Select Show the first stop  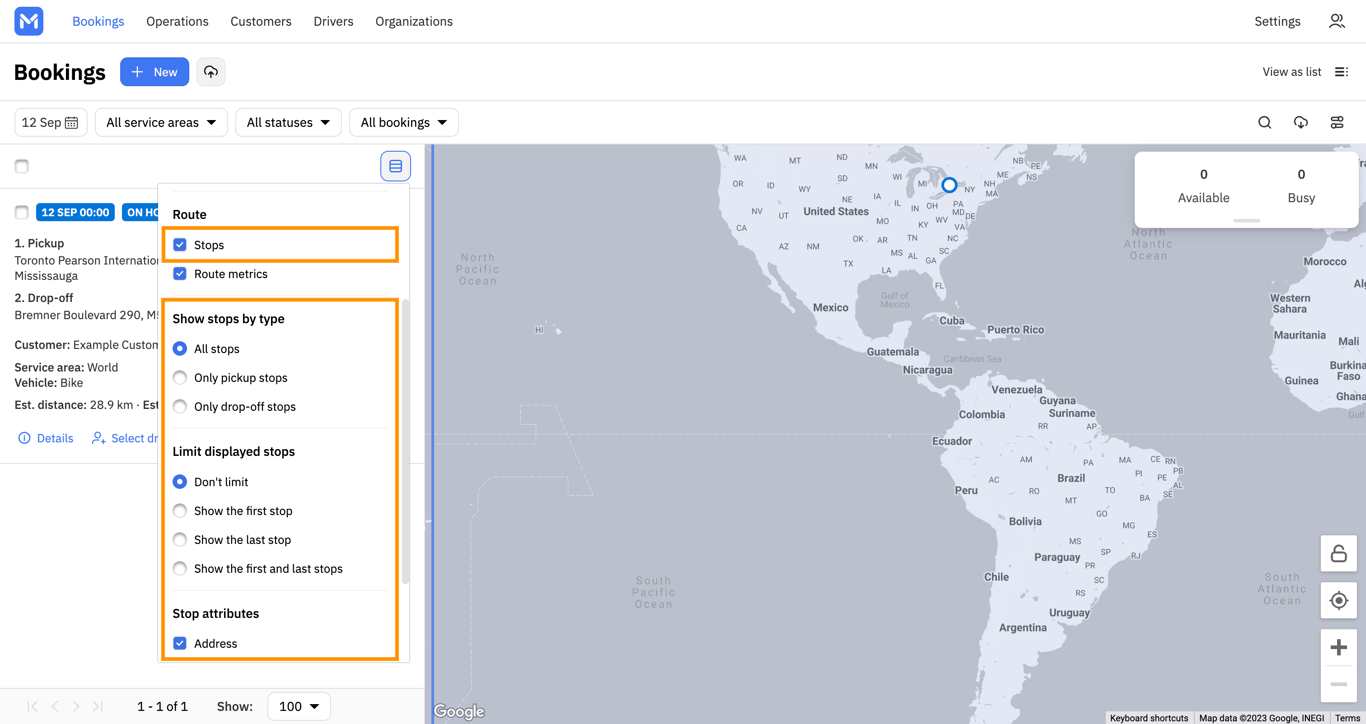(x=180, y=511)
